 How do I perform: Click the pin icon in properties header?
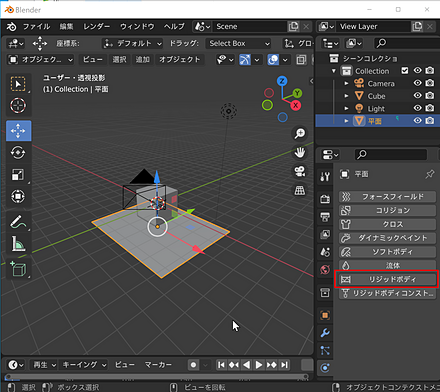click(429, 174)
